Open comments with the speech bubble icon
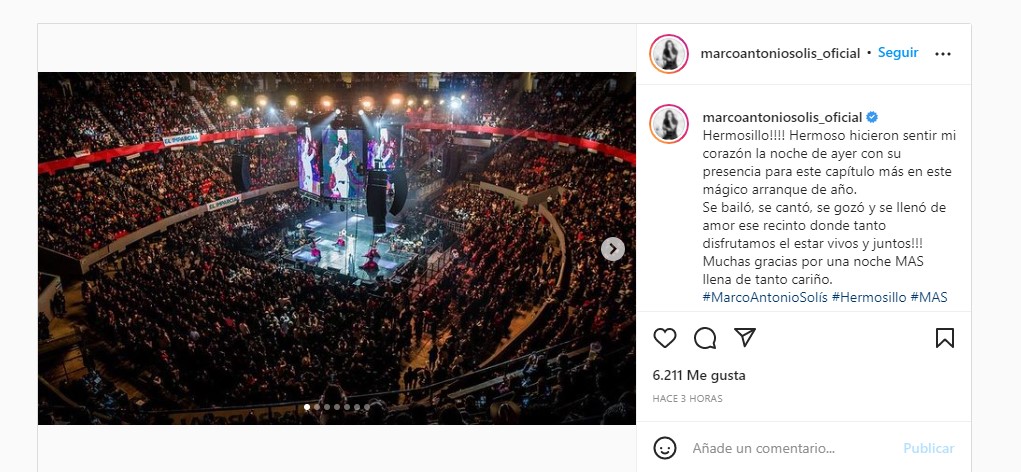Screen dimensions: 1021x472 coord(705,338)
